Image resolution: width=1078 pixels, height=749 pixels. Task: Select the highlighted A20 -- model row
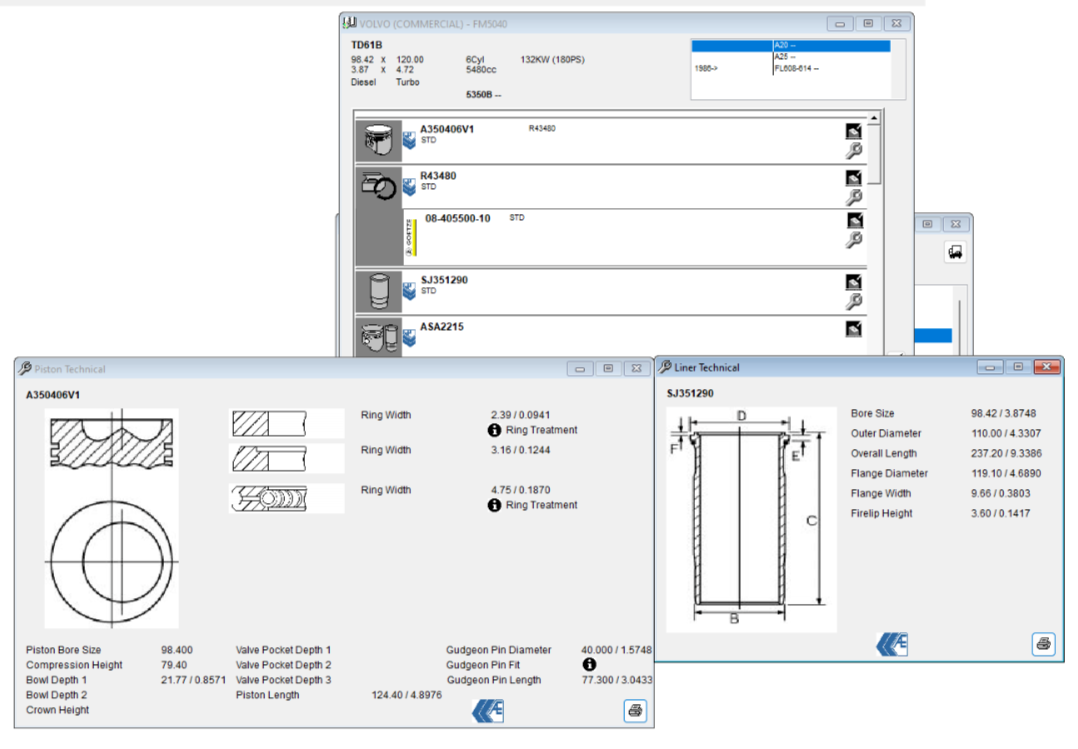coord(791,45)
